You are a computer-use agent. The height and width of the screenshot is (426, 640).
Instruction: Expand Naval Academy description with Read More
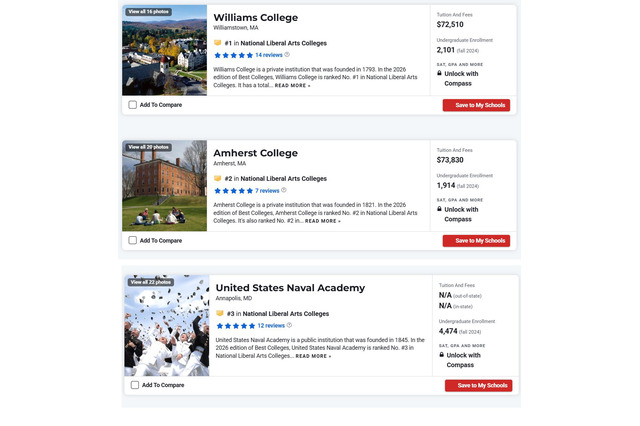coord(313,356)
